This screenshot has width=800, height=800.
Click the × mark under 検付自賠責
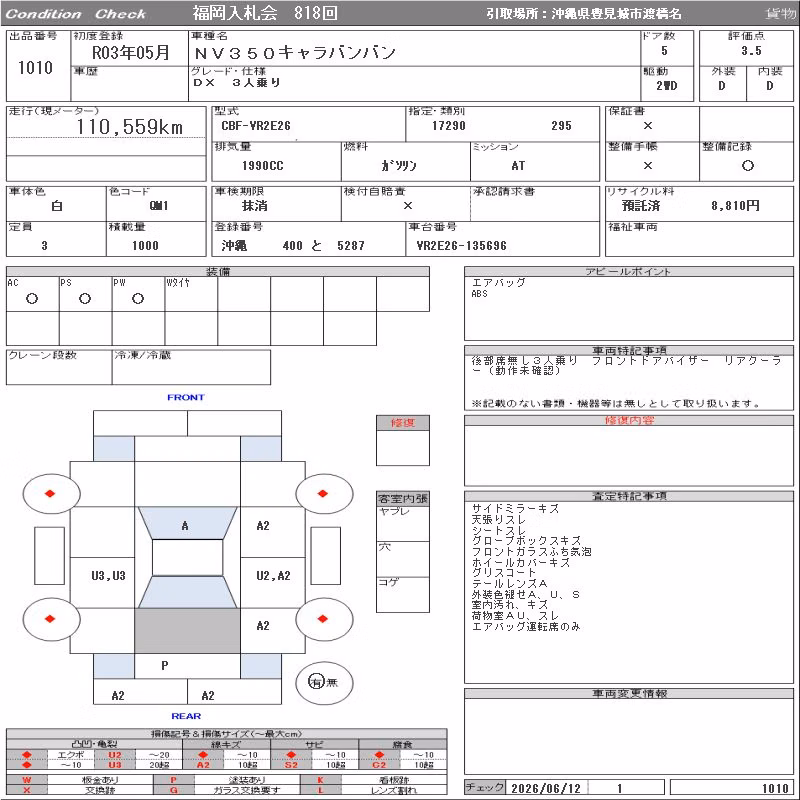[408, 206]
